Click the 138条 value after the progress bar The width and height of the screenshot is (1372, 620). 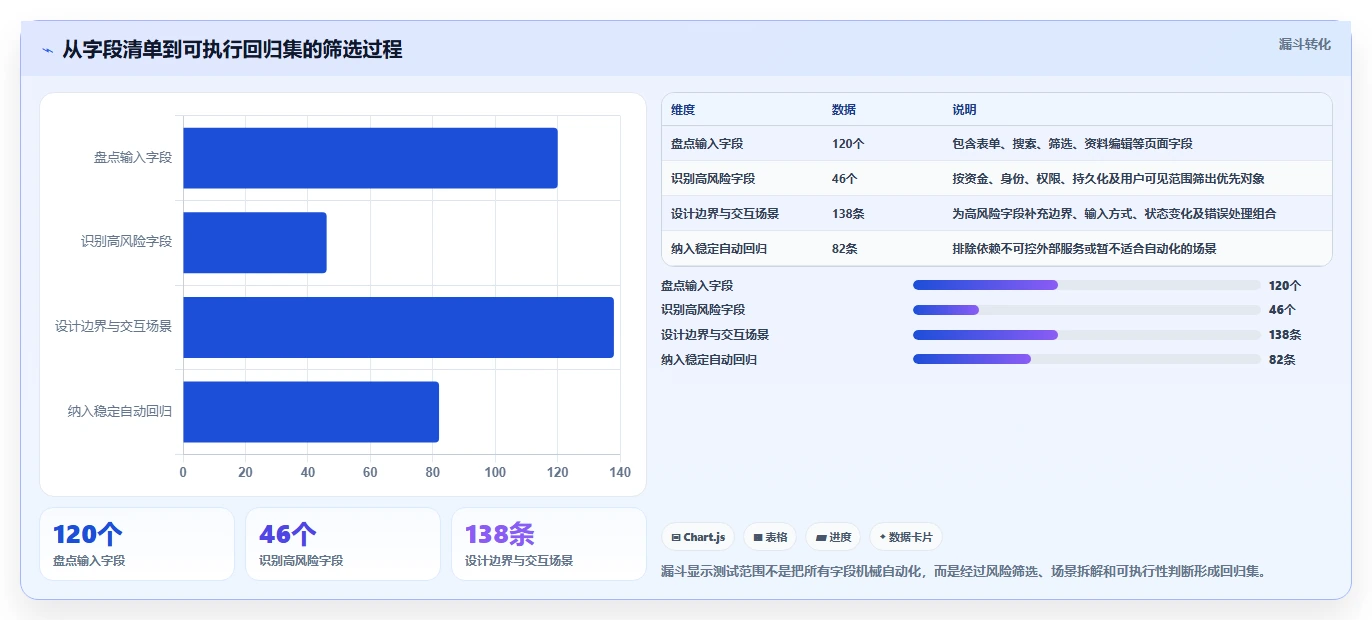pyautogui.click(x=1285, y=335)
